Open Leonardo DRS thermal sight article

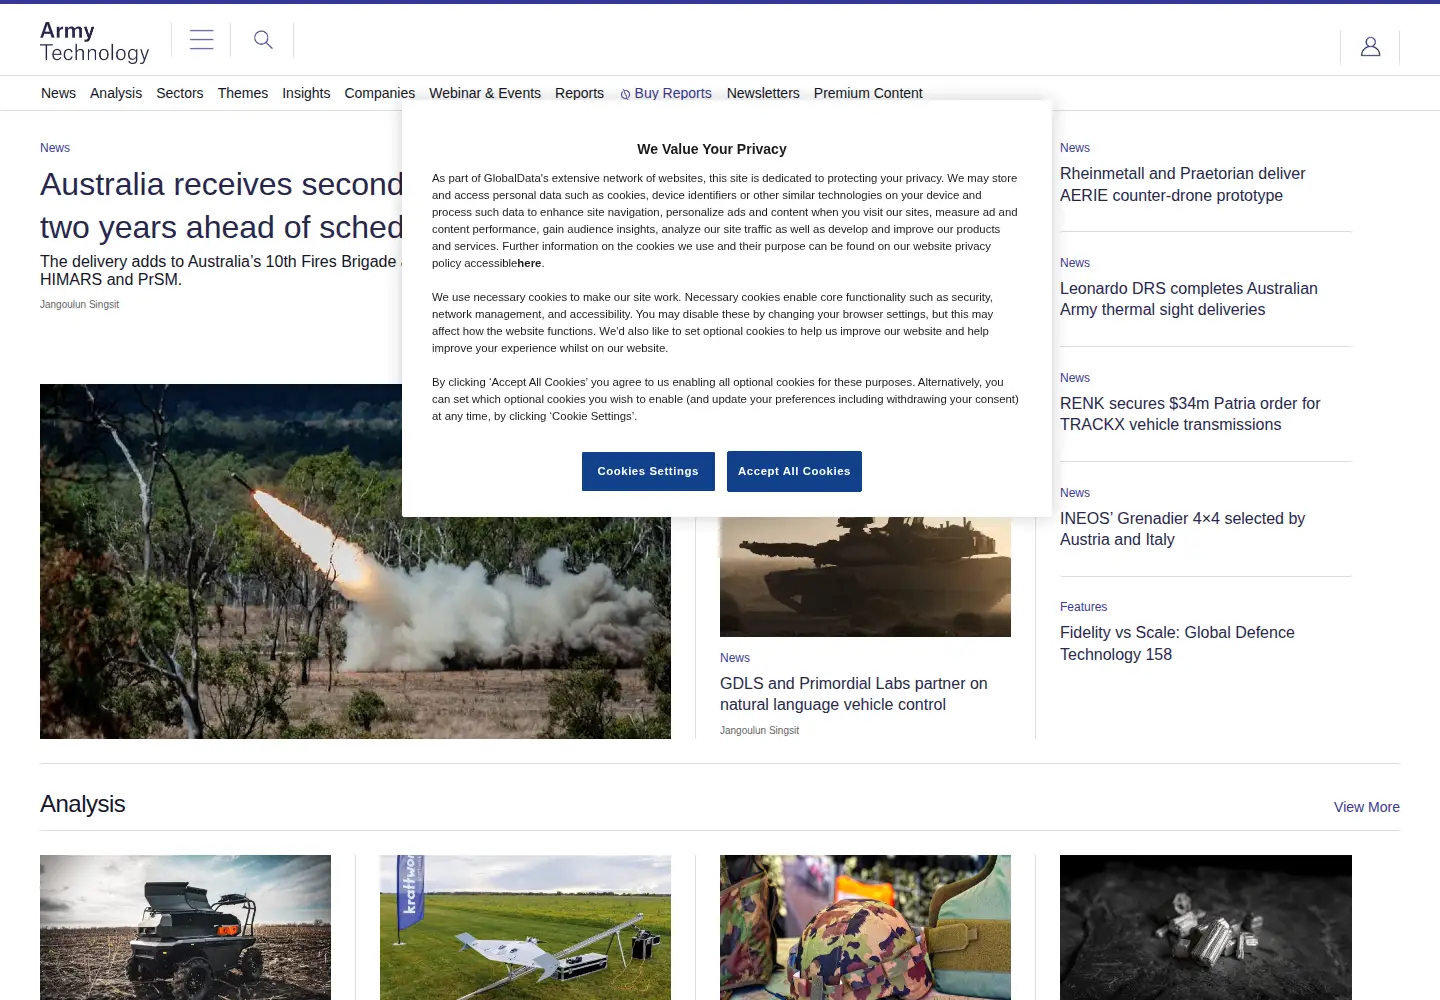point(1189,299)
